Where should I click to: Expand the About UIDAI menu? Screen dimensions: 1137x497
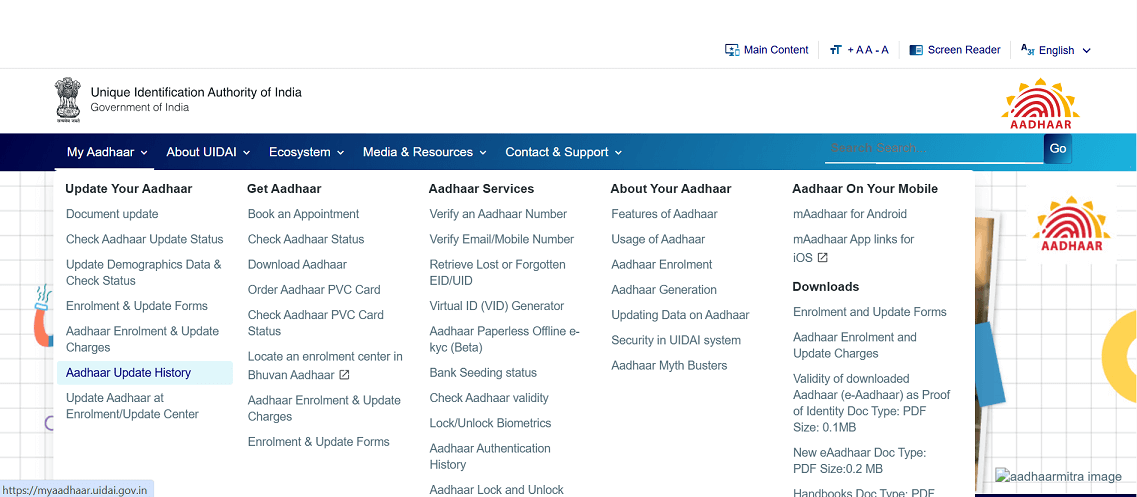(x=209, y=152)
